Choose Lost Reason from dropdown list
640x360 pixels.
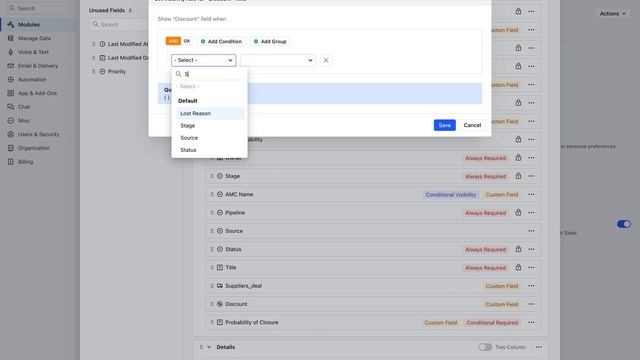click(x=210, y=113)
